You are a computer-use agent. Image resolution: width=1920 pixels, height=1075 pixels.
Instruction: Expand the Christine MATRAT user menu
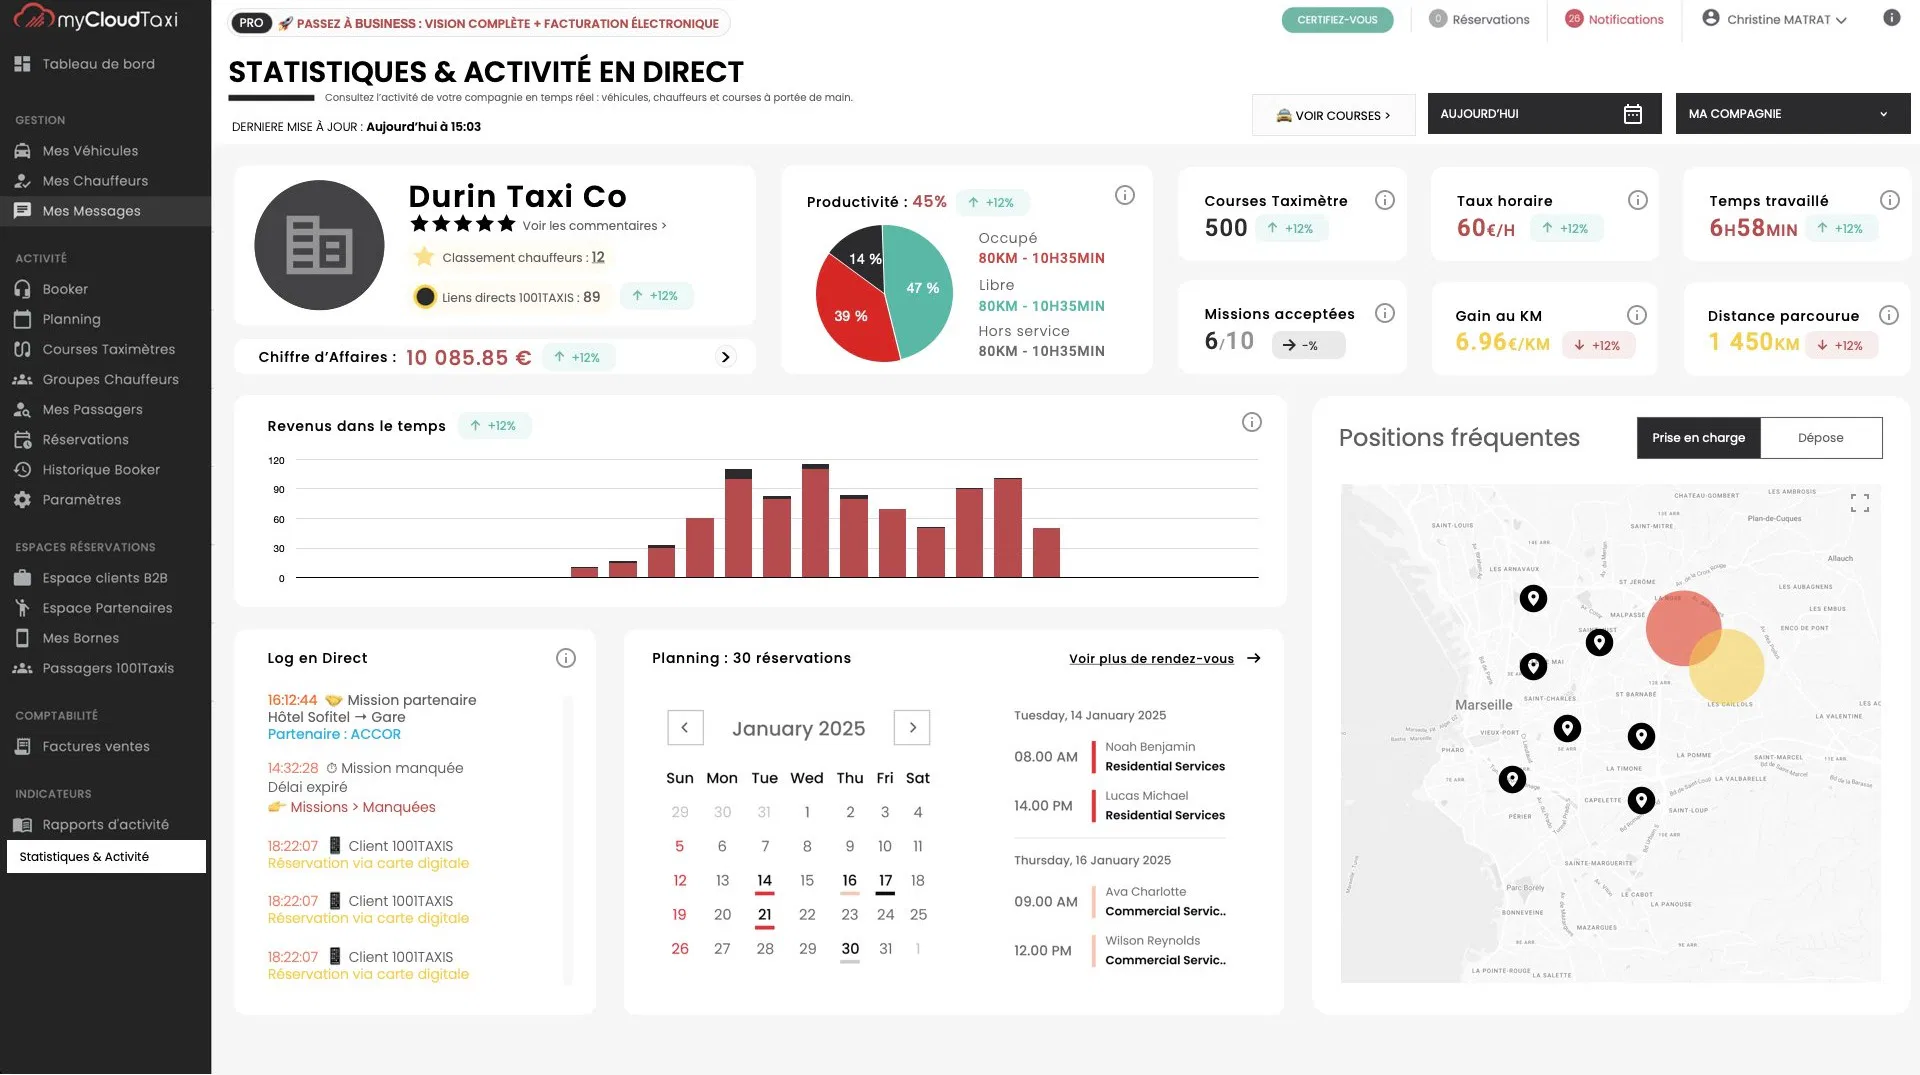click(1775, 19)
